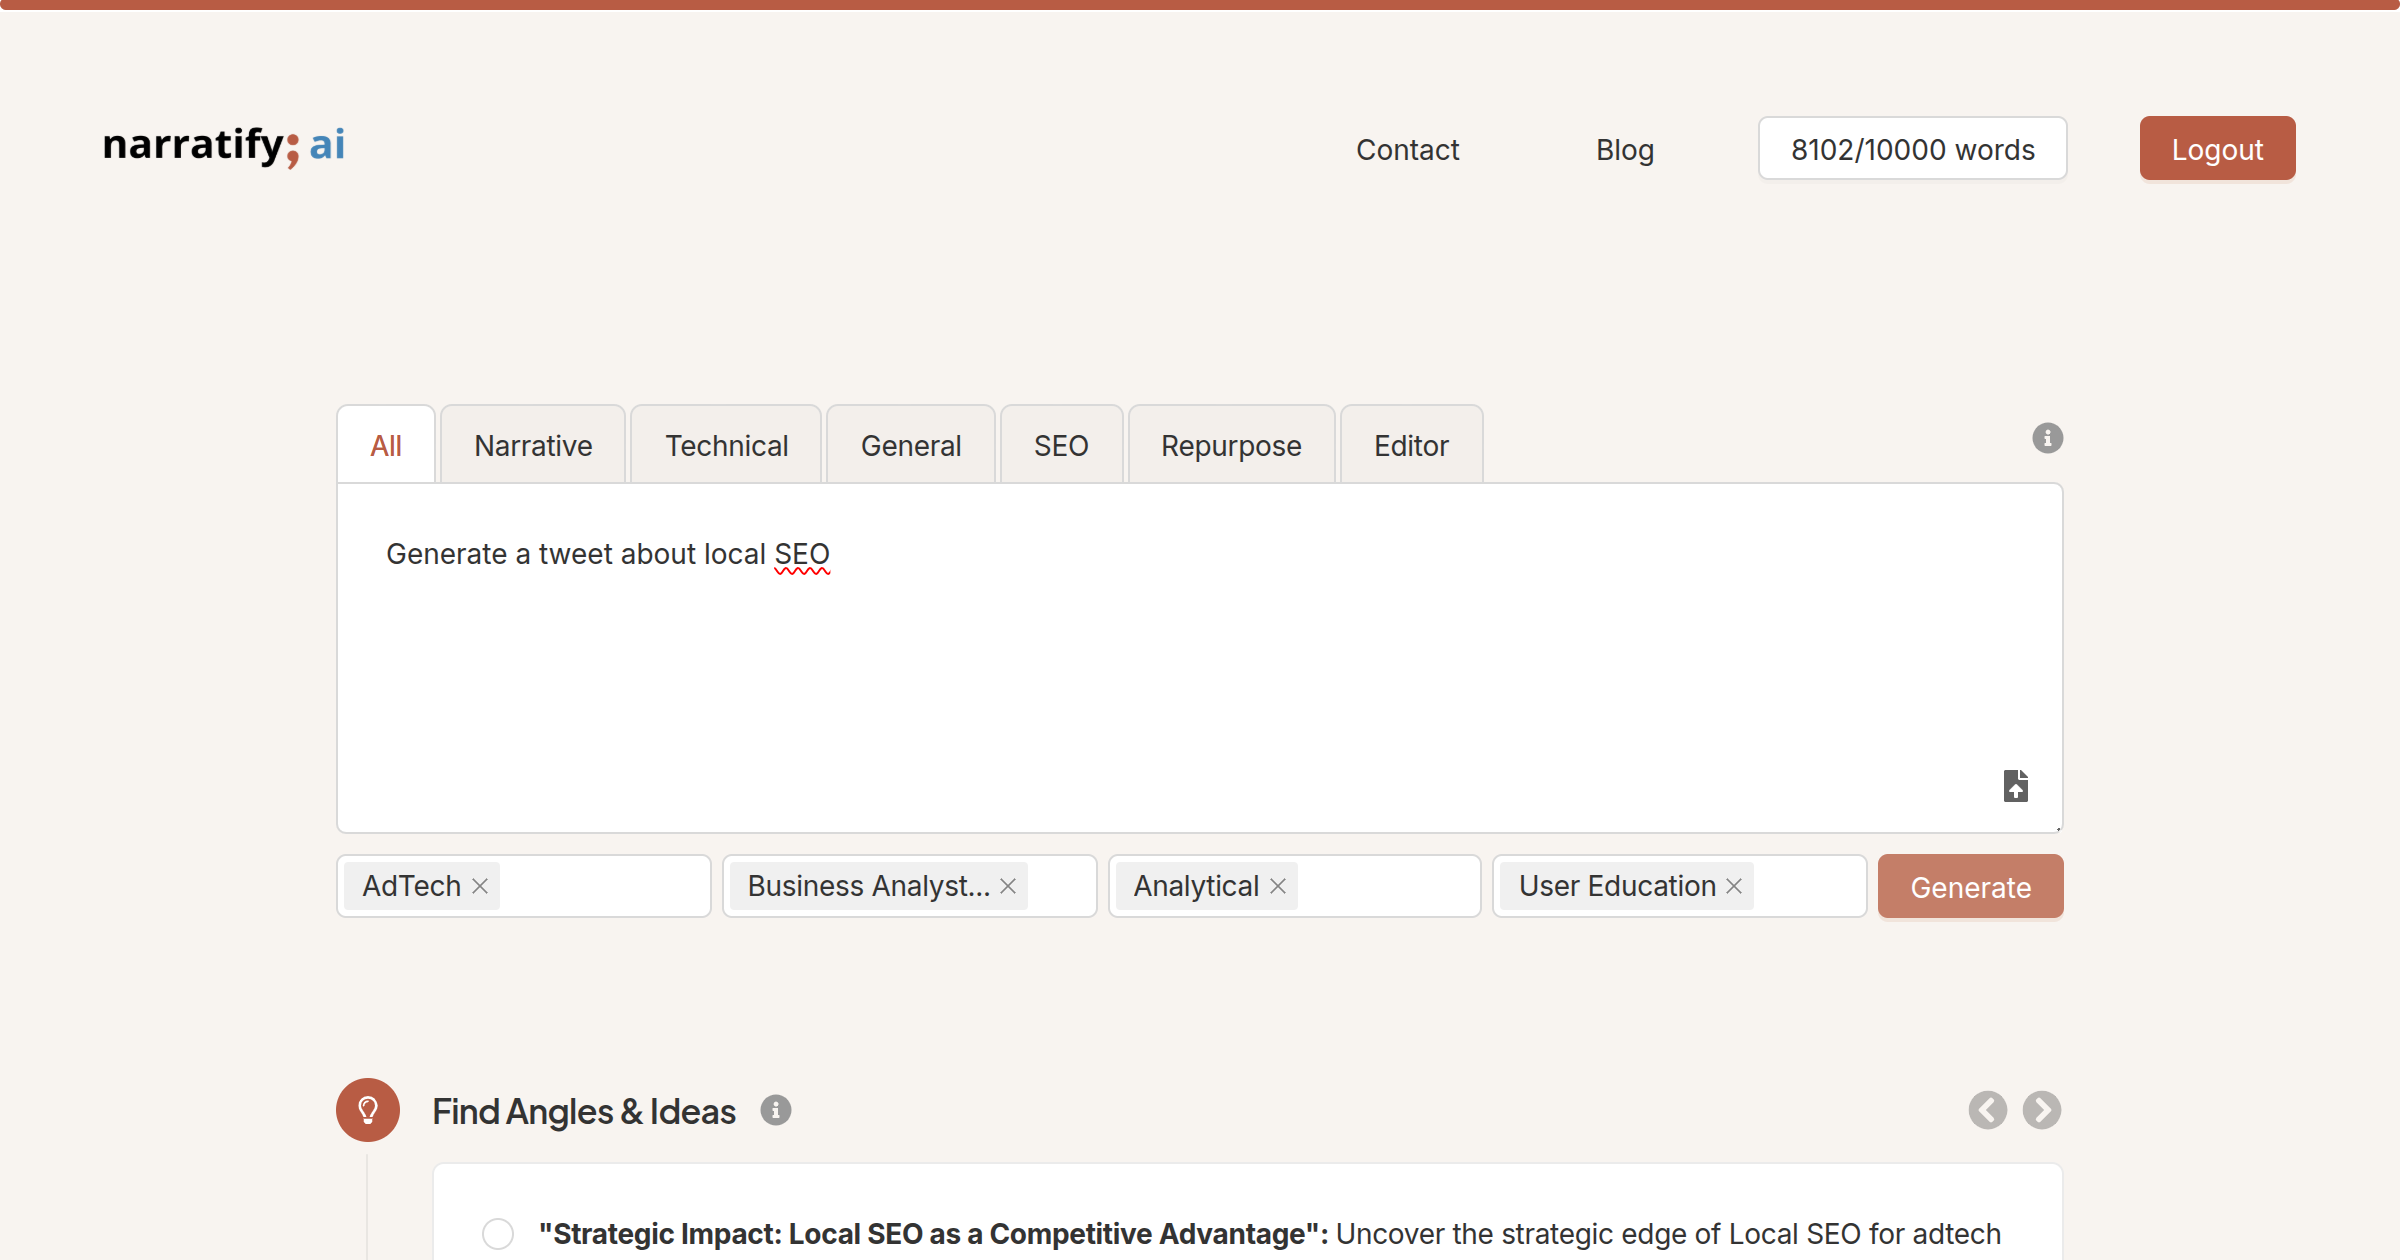Remove the AdTech tag

[480, 886]
